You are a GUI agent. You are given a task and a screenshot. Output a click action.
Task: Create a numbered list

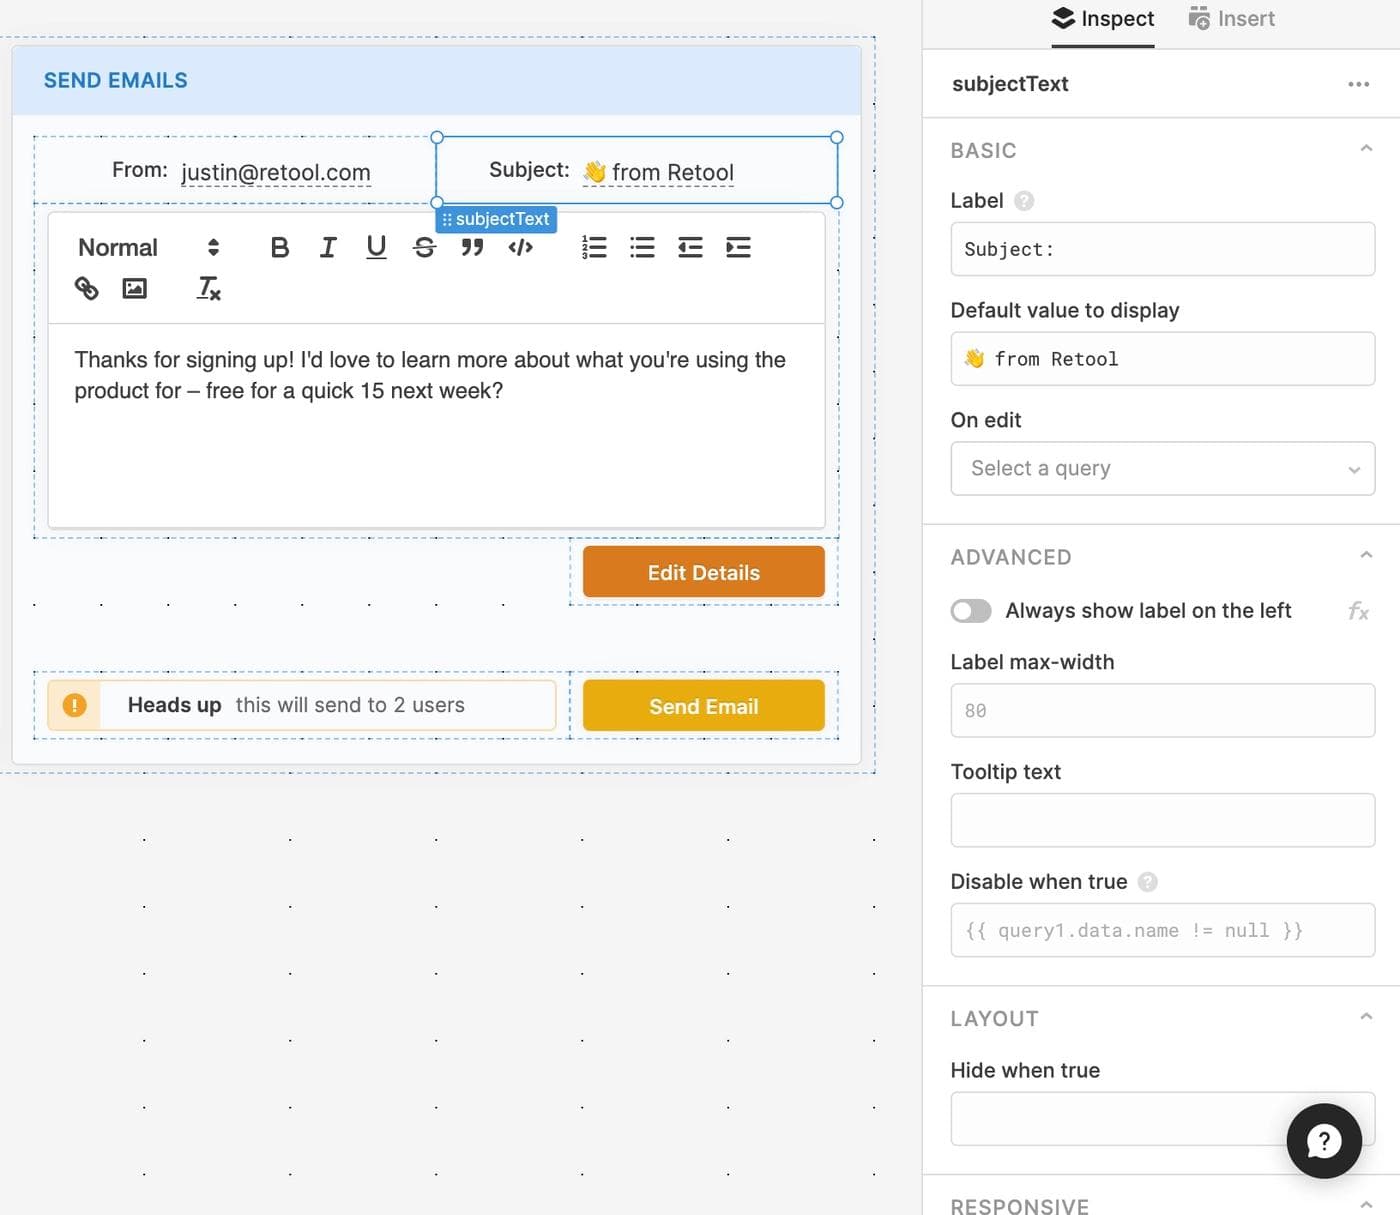[594, 248]
